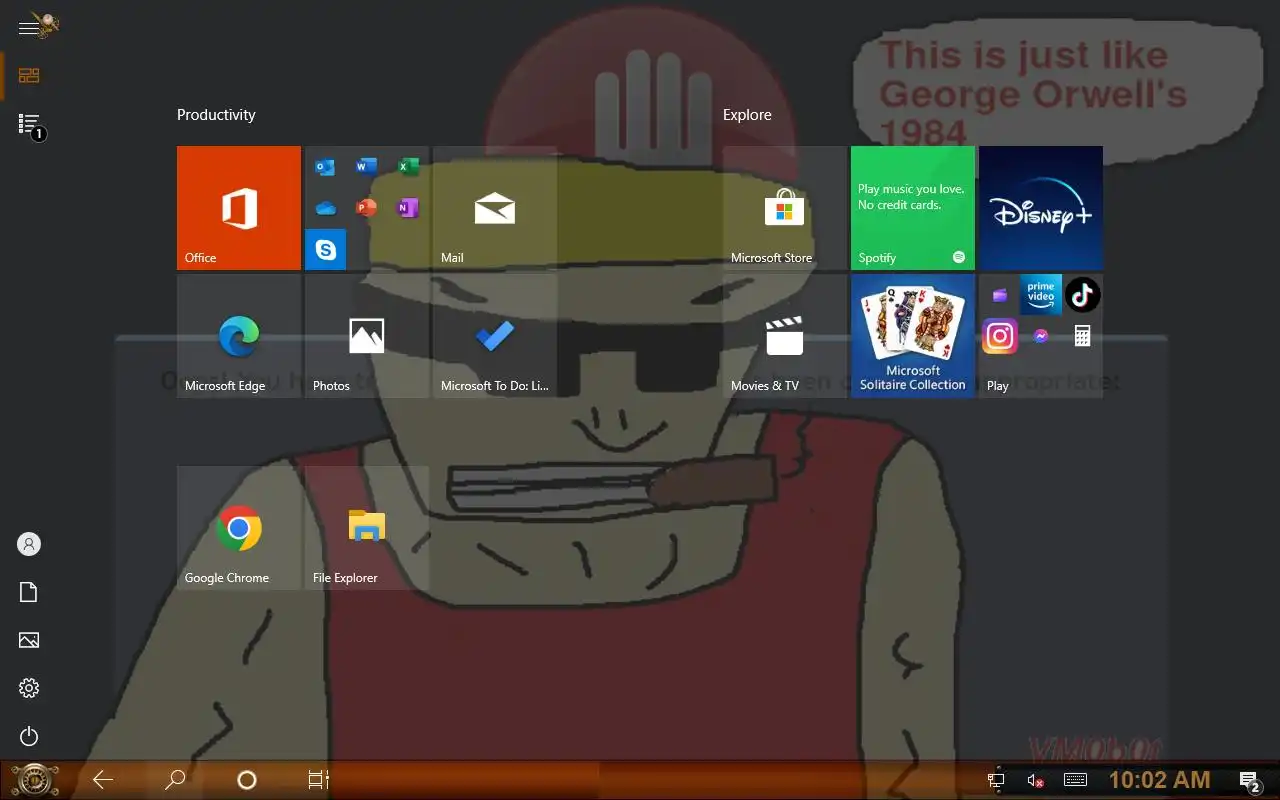Launch Spotify from the green tile
The width and height of the screenshot is (1280, 800).
[x=913, y=208]
